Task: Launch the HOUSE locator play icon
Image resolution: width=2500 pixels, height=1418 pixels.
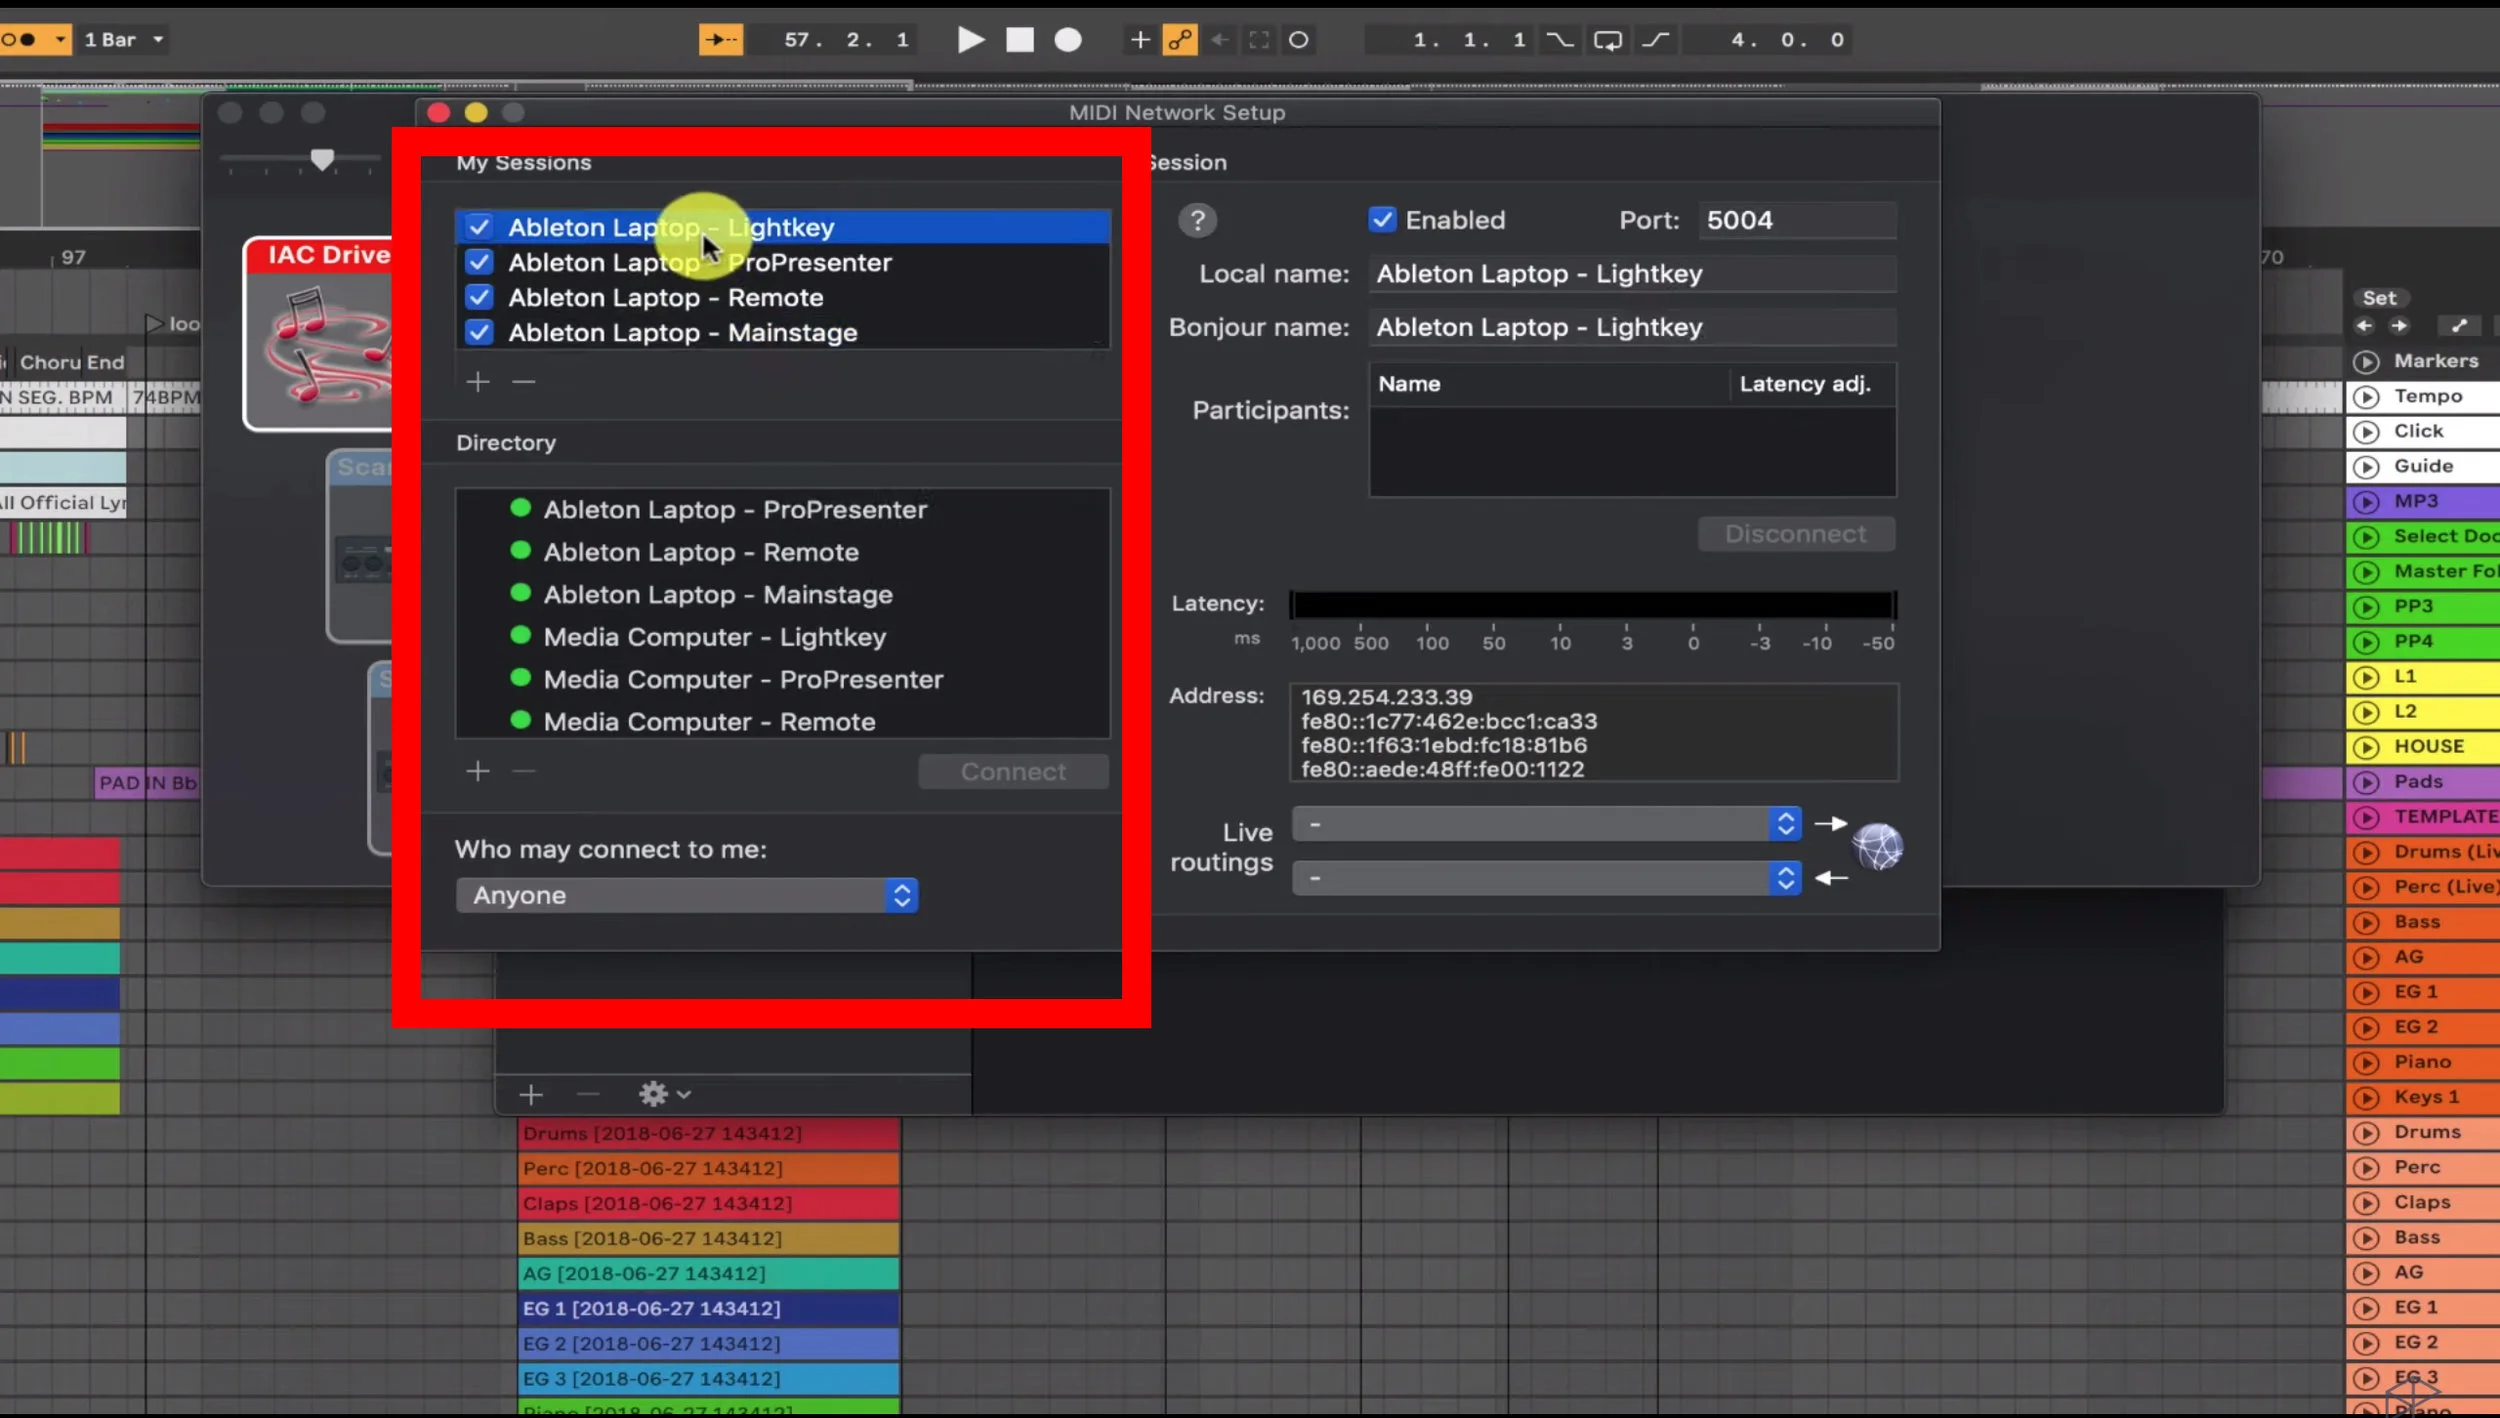Action: coord(2366,746)
